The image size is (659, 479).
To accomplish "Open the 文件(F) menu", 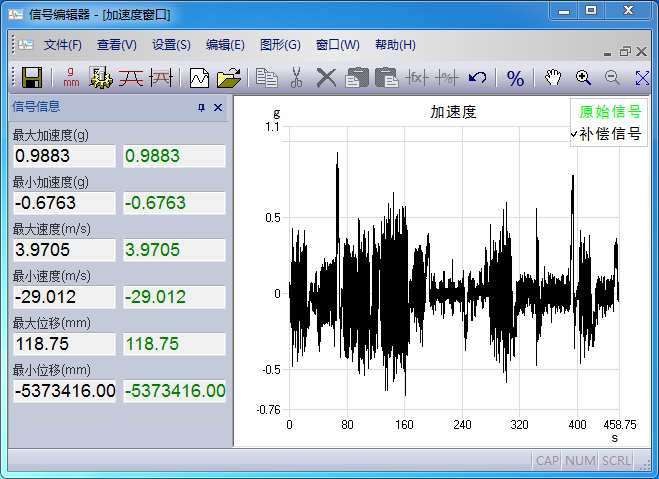I will click(63, 45).
